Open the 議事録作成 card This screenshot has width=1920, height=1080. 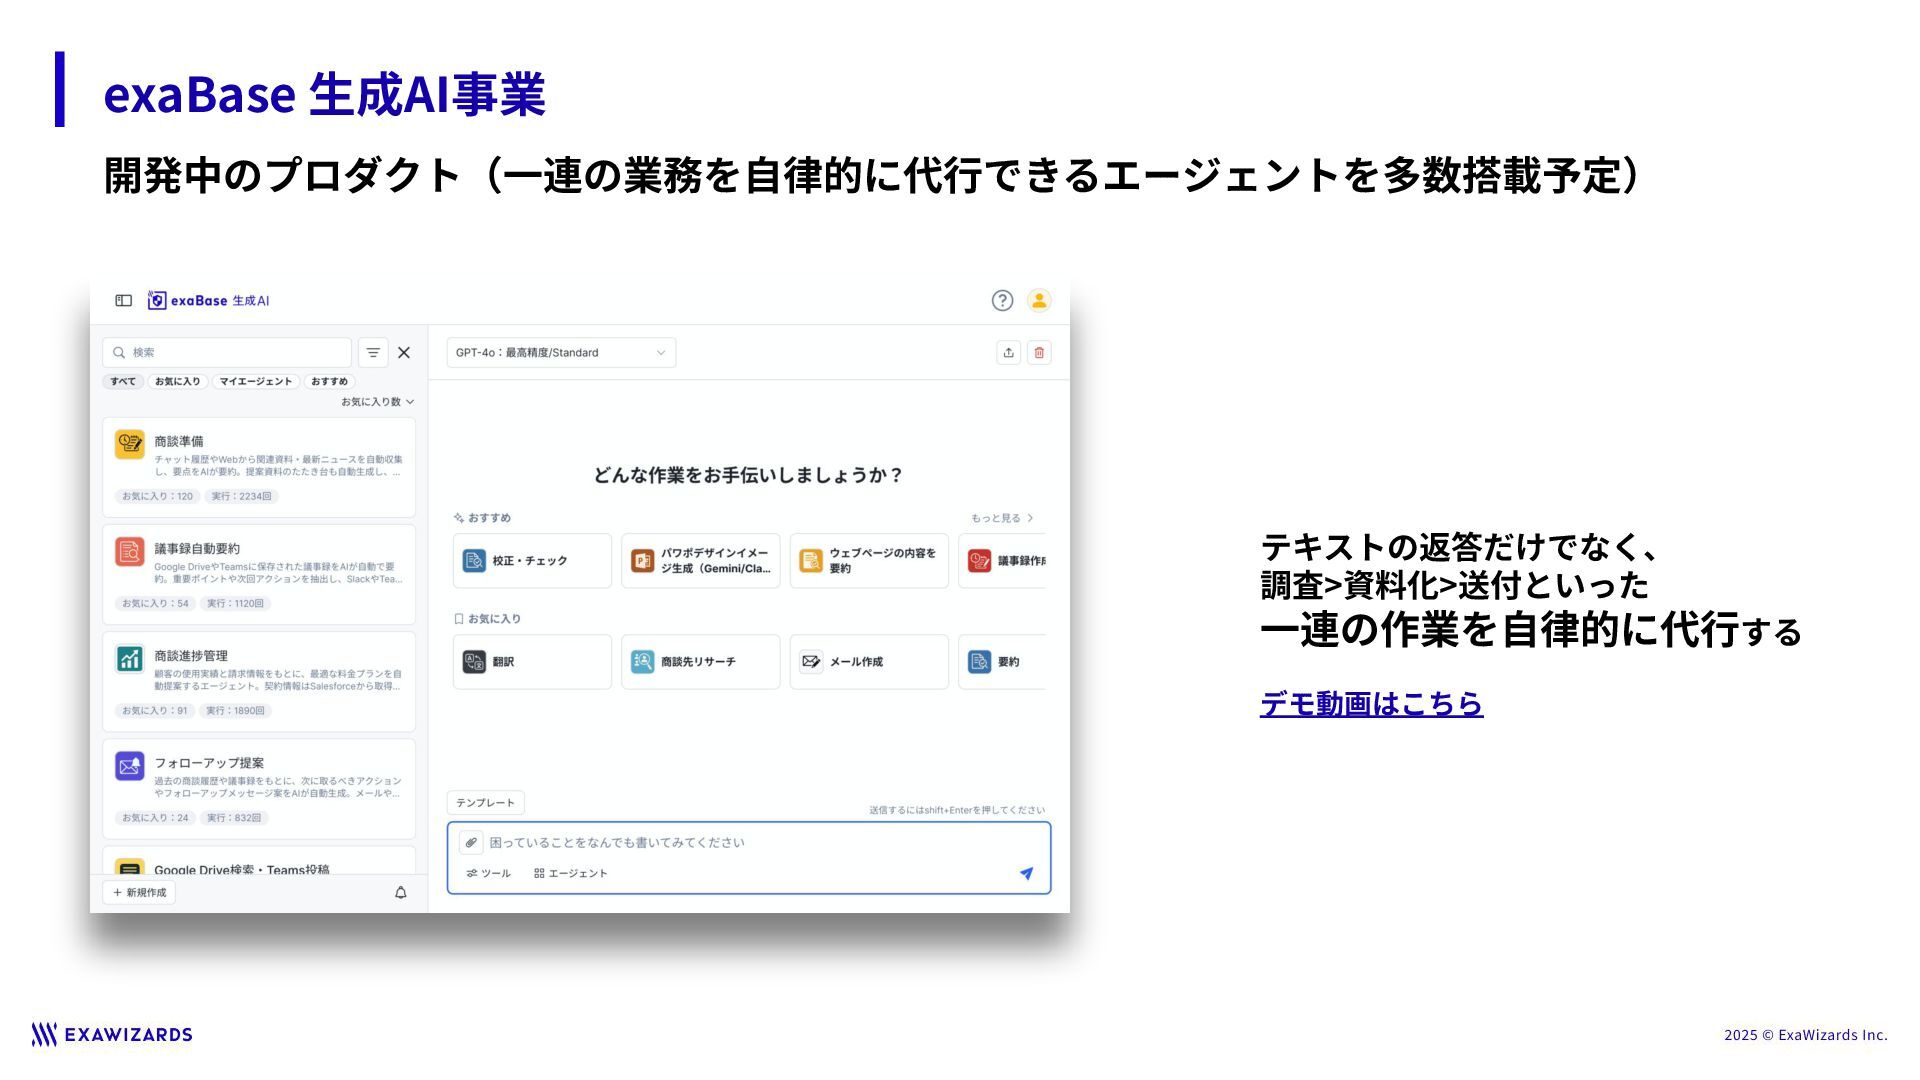click(1003, 561)
